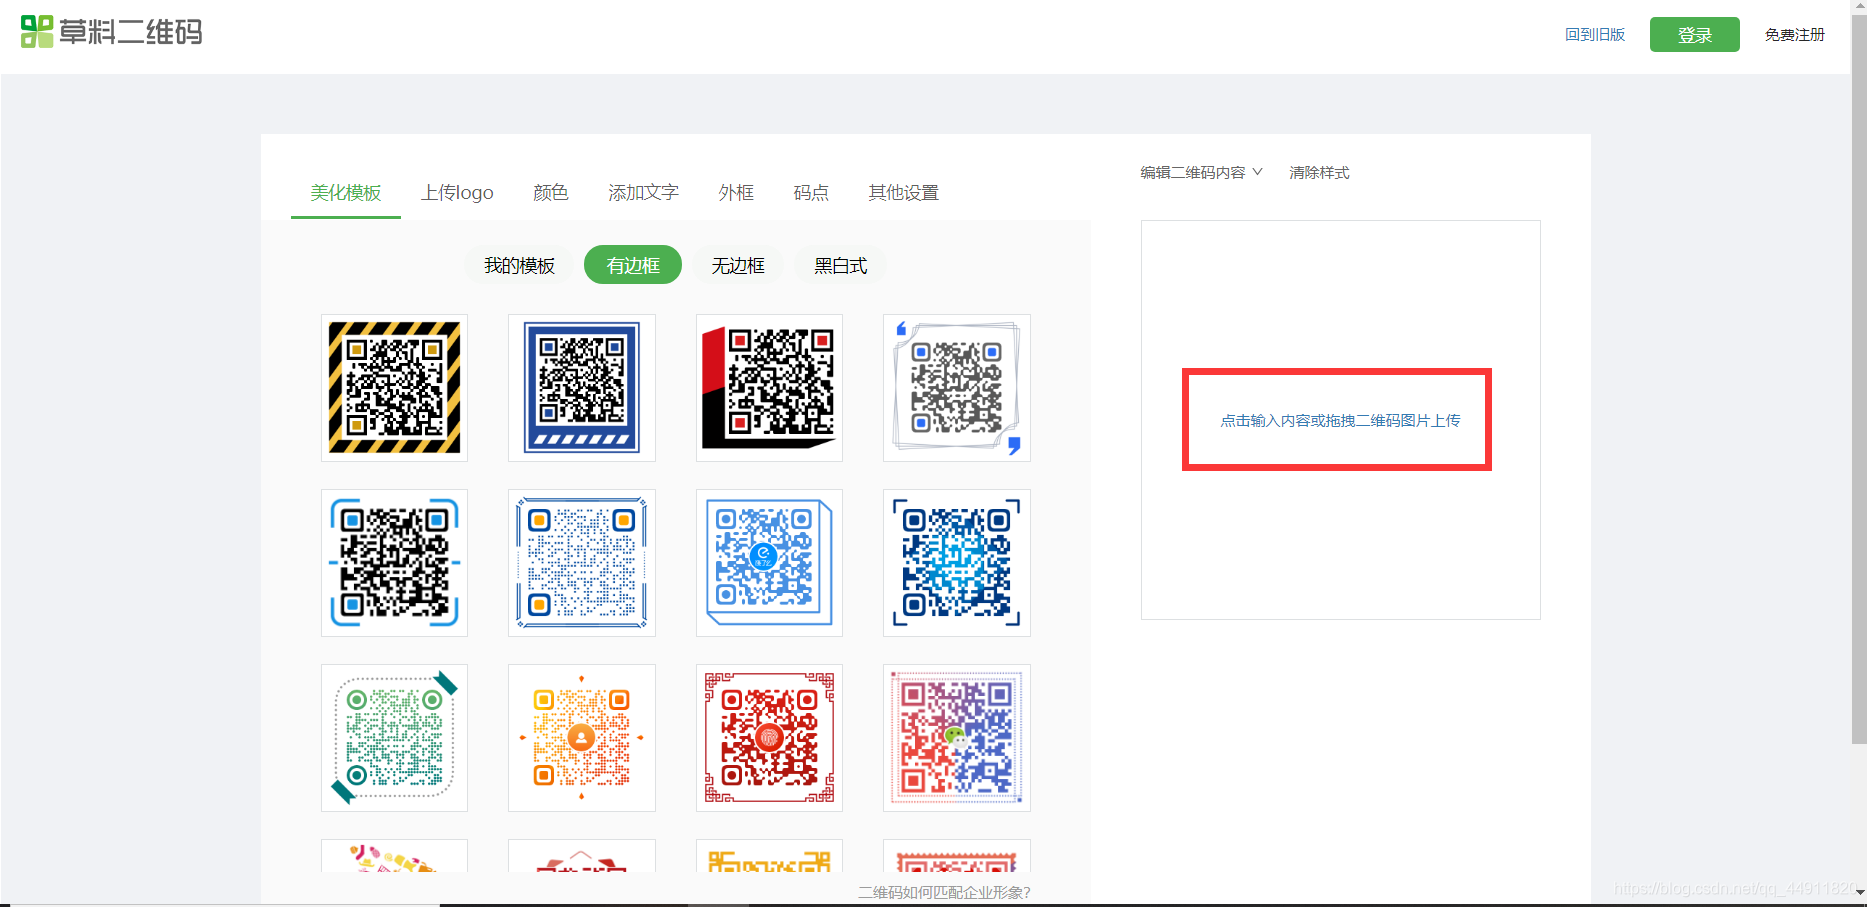Click 清除样式 link

(1319, 172)
